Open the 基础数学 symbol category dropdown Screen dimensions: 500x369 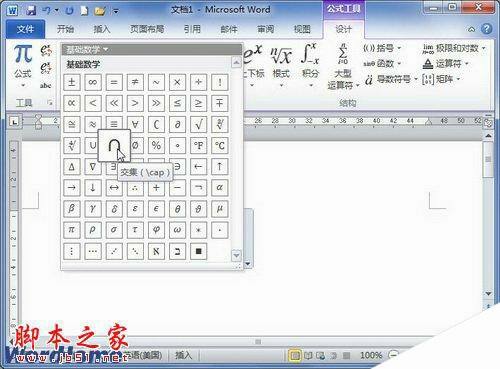[x=88, y=50]
